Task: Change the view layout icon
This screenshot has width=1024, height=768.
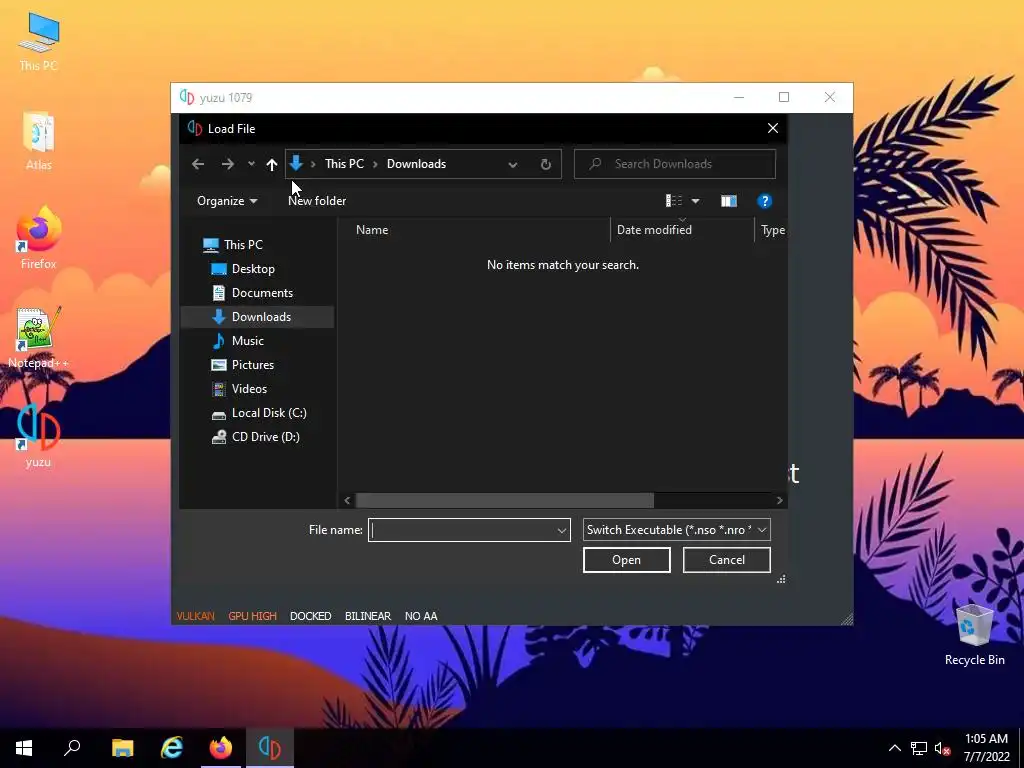Action: tap(673, 201)
